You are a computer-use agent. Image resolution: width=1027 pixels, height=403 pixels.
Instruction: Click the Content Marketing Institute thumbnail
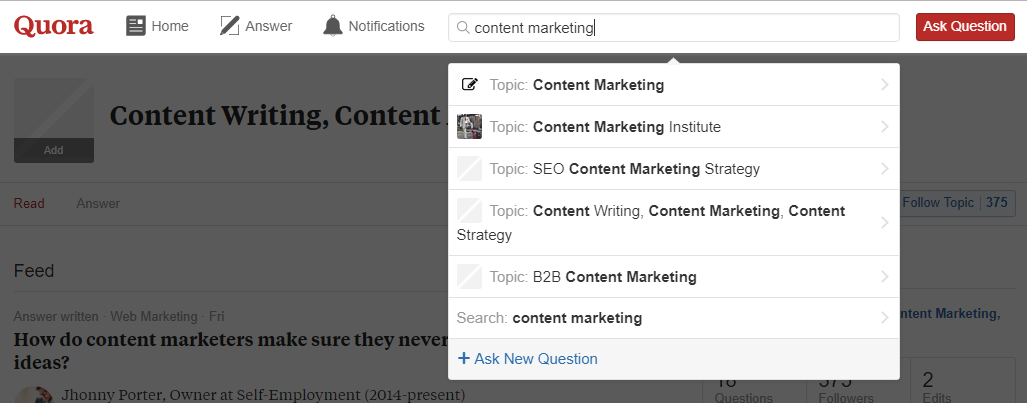coord(469,127)
